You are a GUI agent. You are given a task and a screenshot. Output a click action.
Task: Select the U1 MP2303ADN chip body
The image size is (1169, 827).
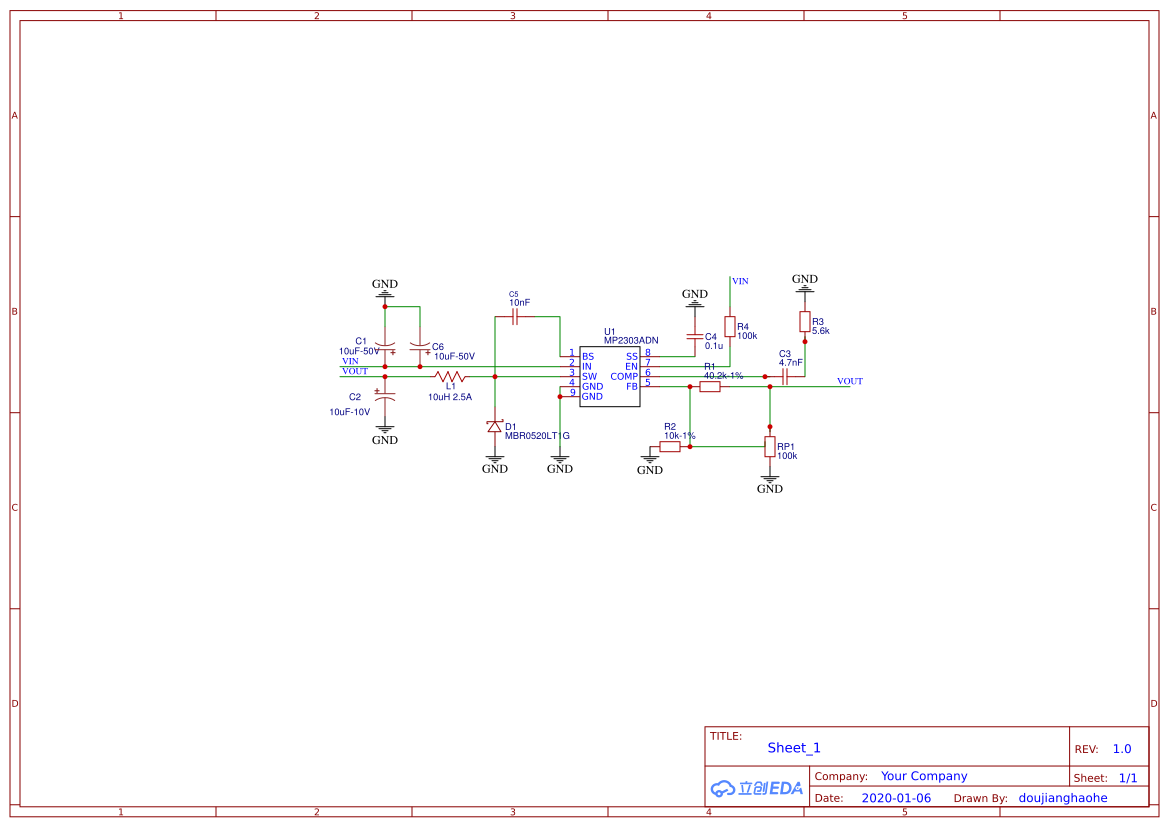click(x=609, y=377)
